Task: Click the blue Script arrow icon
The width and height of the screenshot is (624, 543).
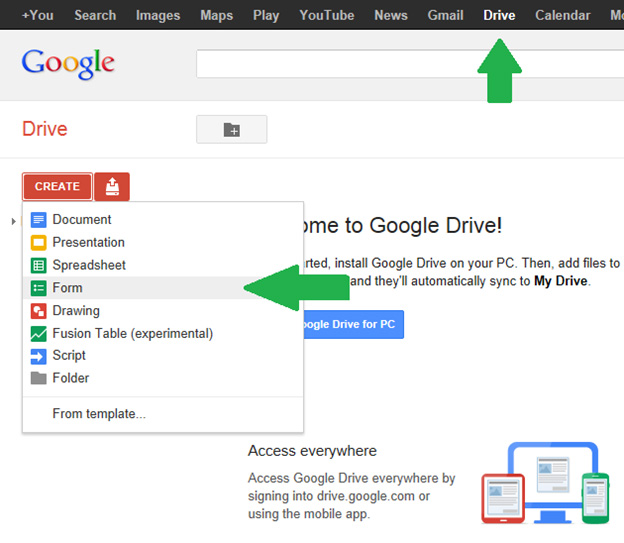Action: point(39,356)
